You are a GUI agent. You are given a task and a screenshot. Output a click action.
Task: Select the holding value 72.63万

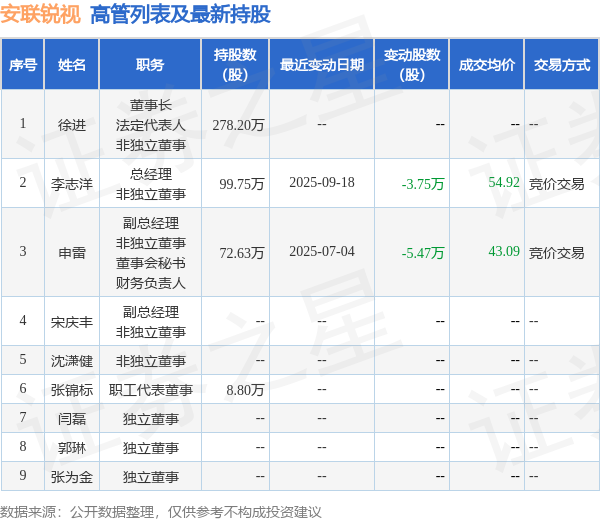pyautogui.click(x=242, y=253)
